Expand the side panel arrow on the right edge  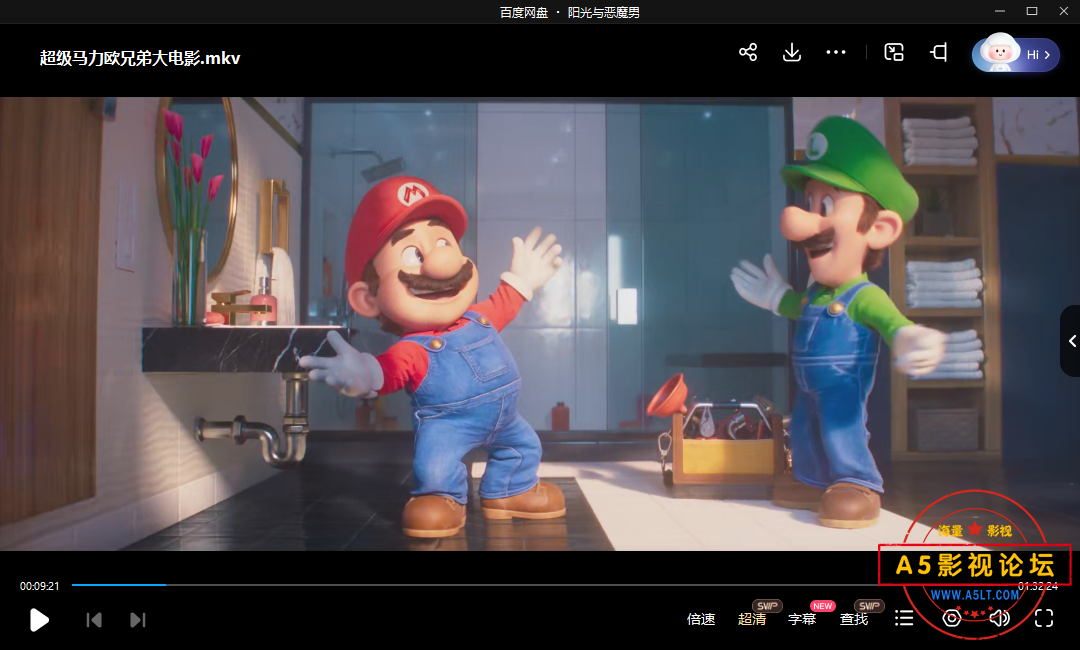(1071, 341)
